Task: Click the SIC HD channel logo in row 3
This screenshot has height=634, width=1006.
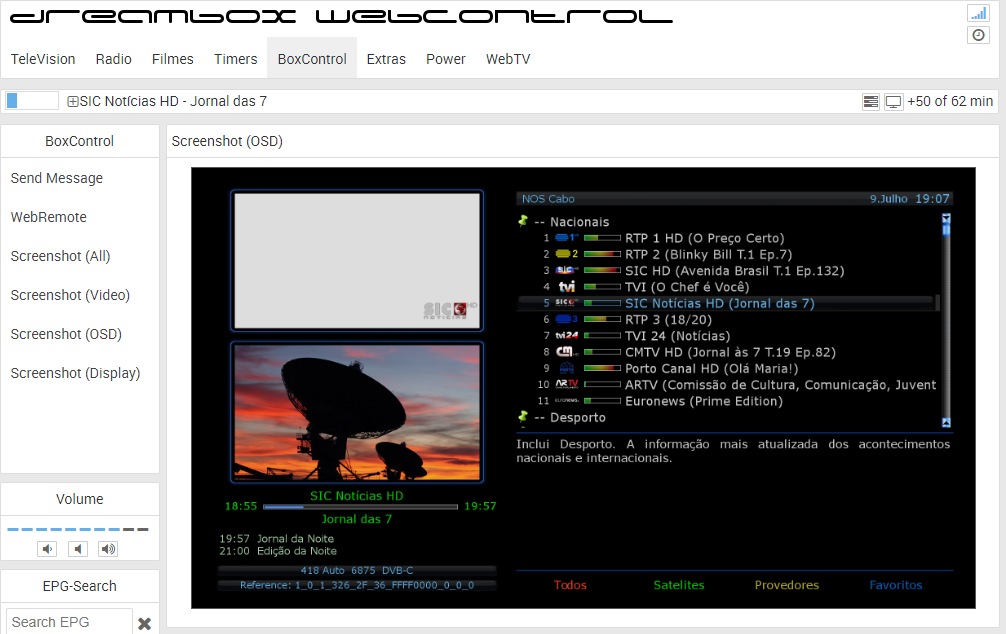Action: click(x=567, y=270)
